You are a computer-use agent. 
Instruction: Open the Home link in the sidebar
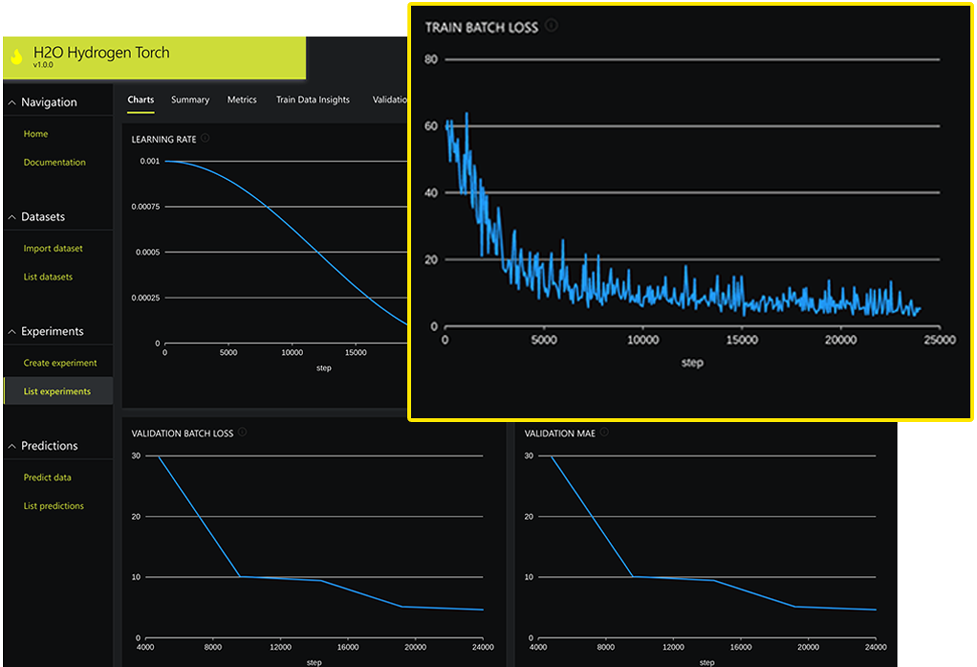(x=36, y=134)
